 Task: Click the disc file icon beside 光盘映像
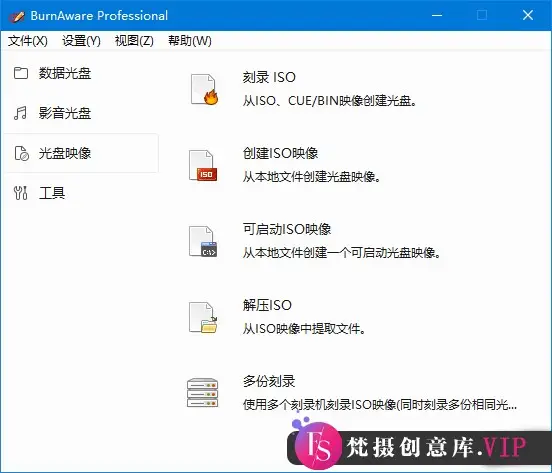(21, 153)
